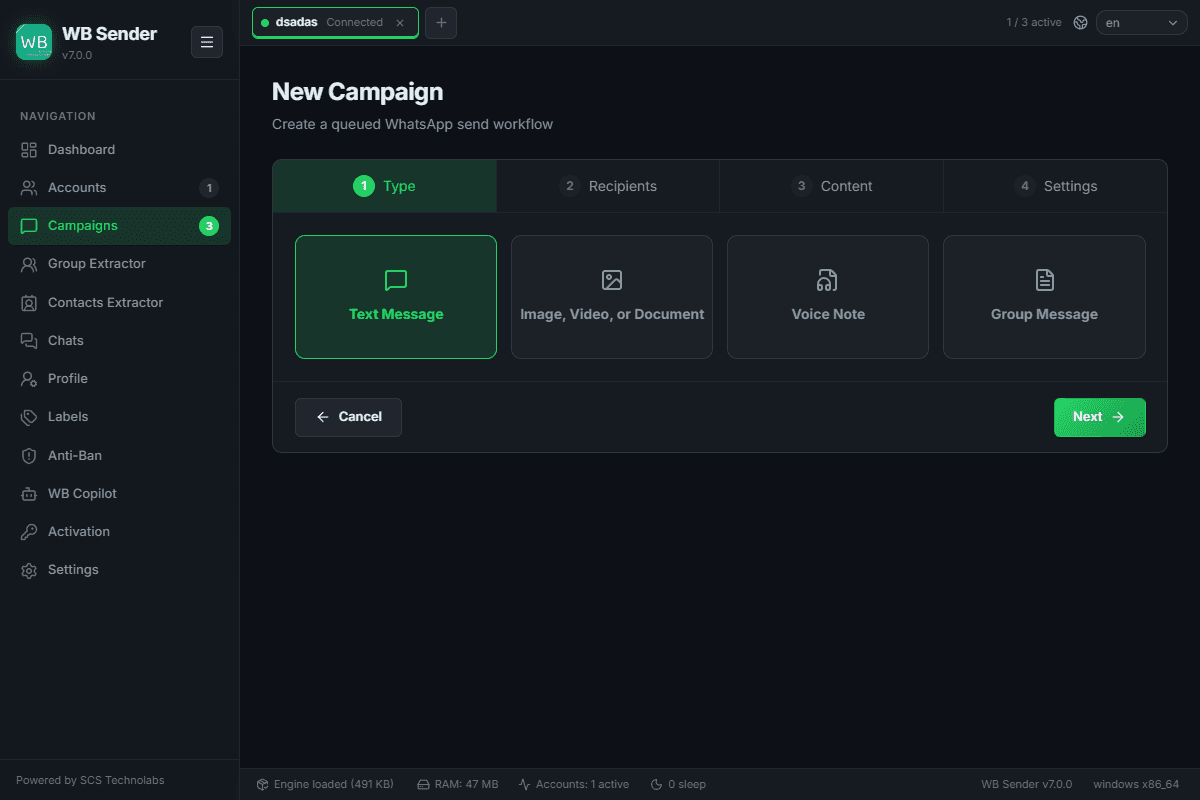Switch to step 1 Type tab
The height and width of the screenshot is (800, 1200).
point(385,186)
